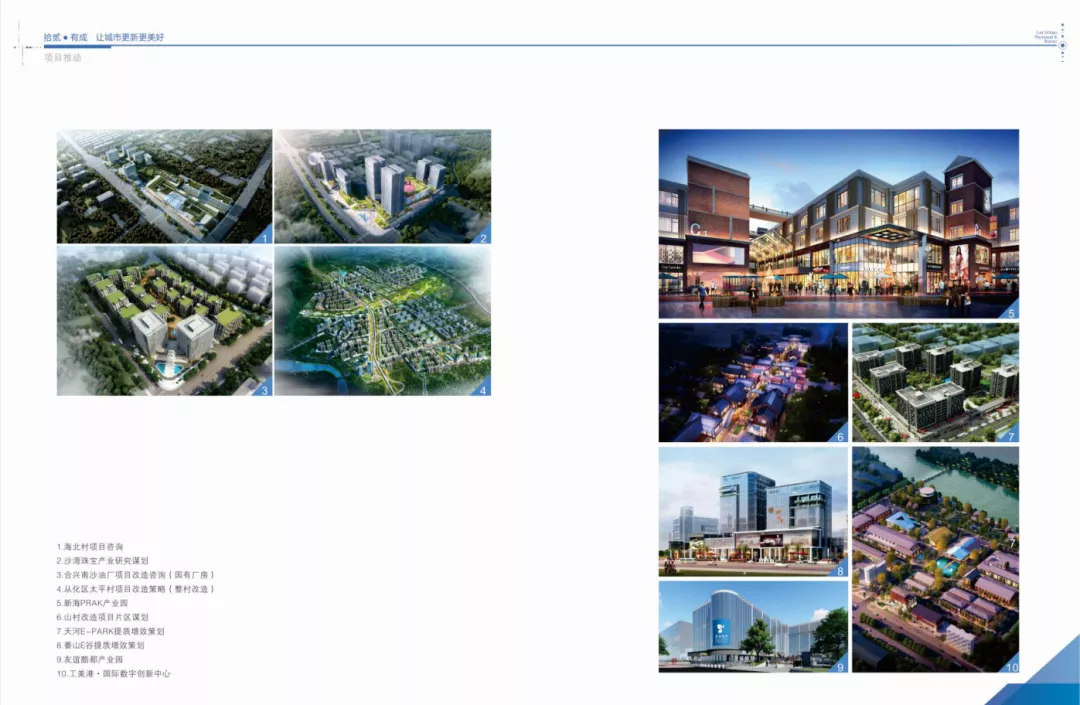The height and width of the screenshot is (705, 1080).
Task: Select caption '4.从化区太平村项目改造策略（整村改造）'
Action: click(x=136, y=589)
